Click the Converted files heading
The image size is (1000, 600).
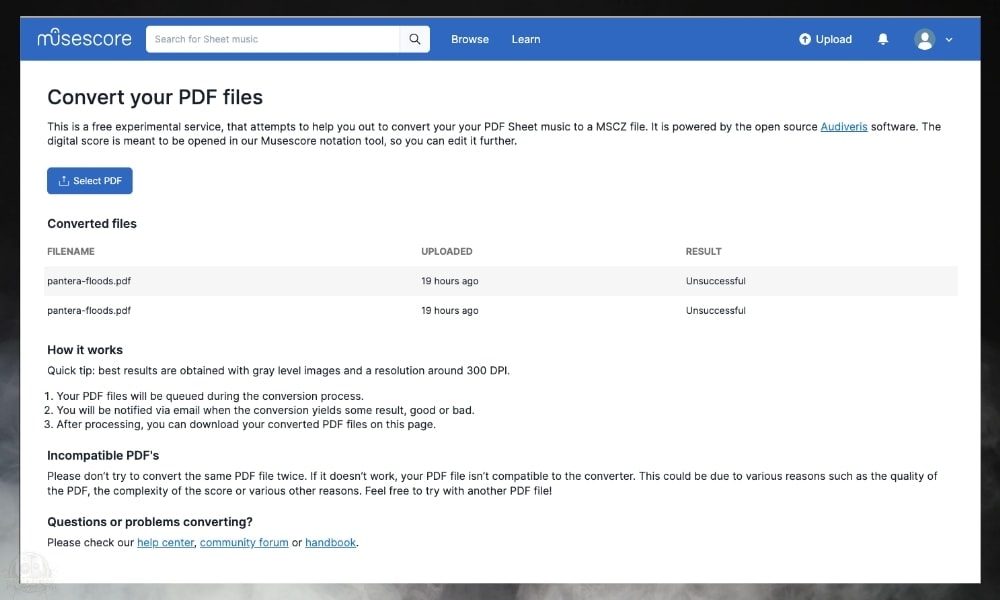coord(92,223)
